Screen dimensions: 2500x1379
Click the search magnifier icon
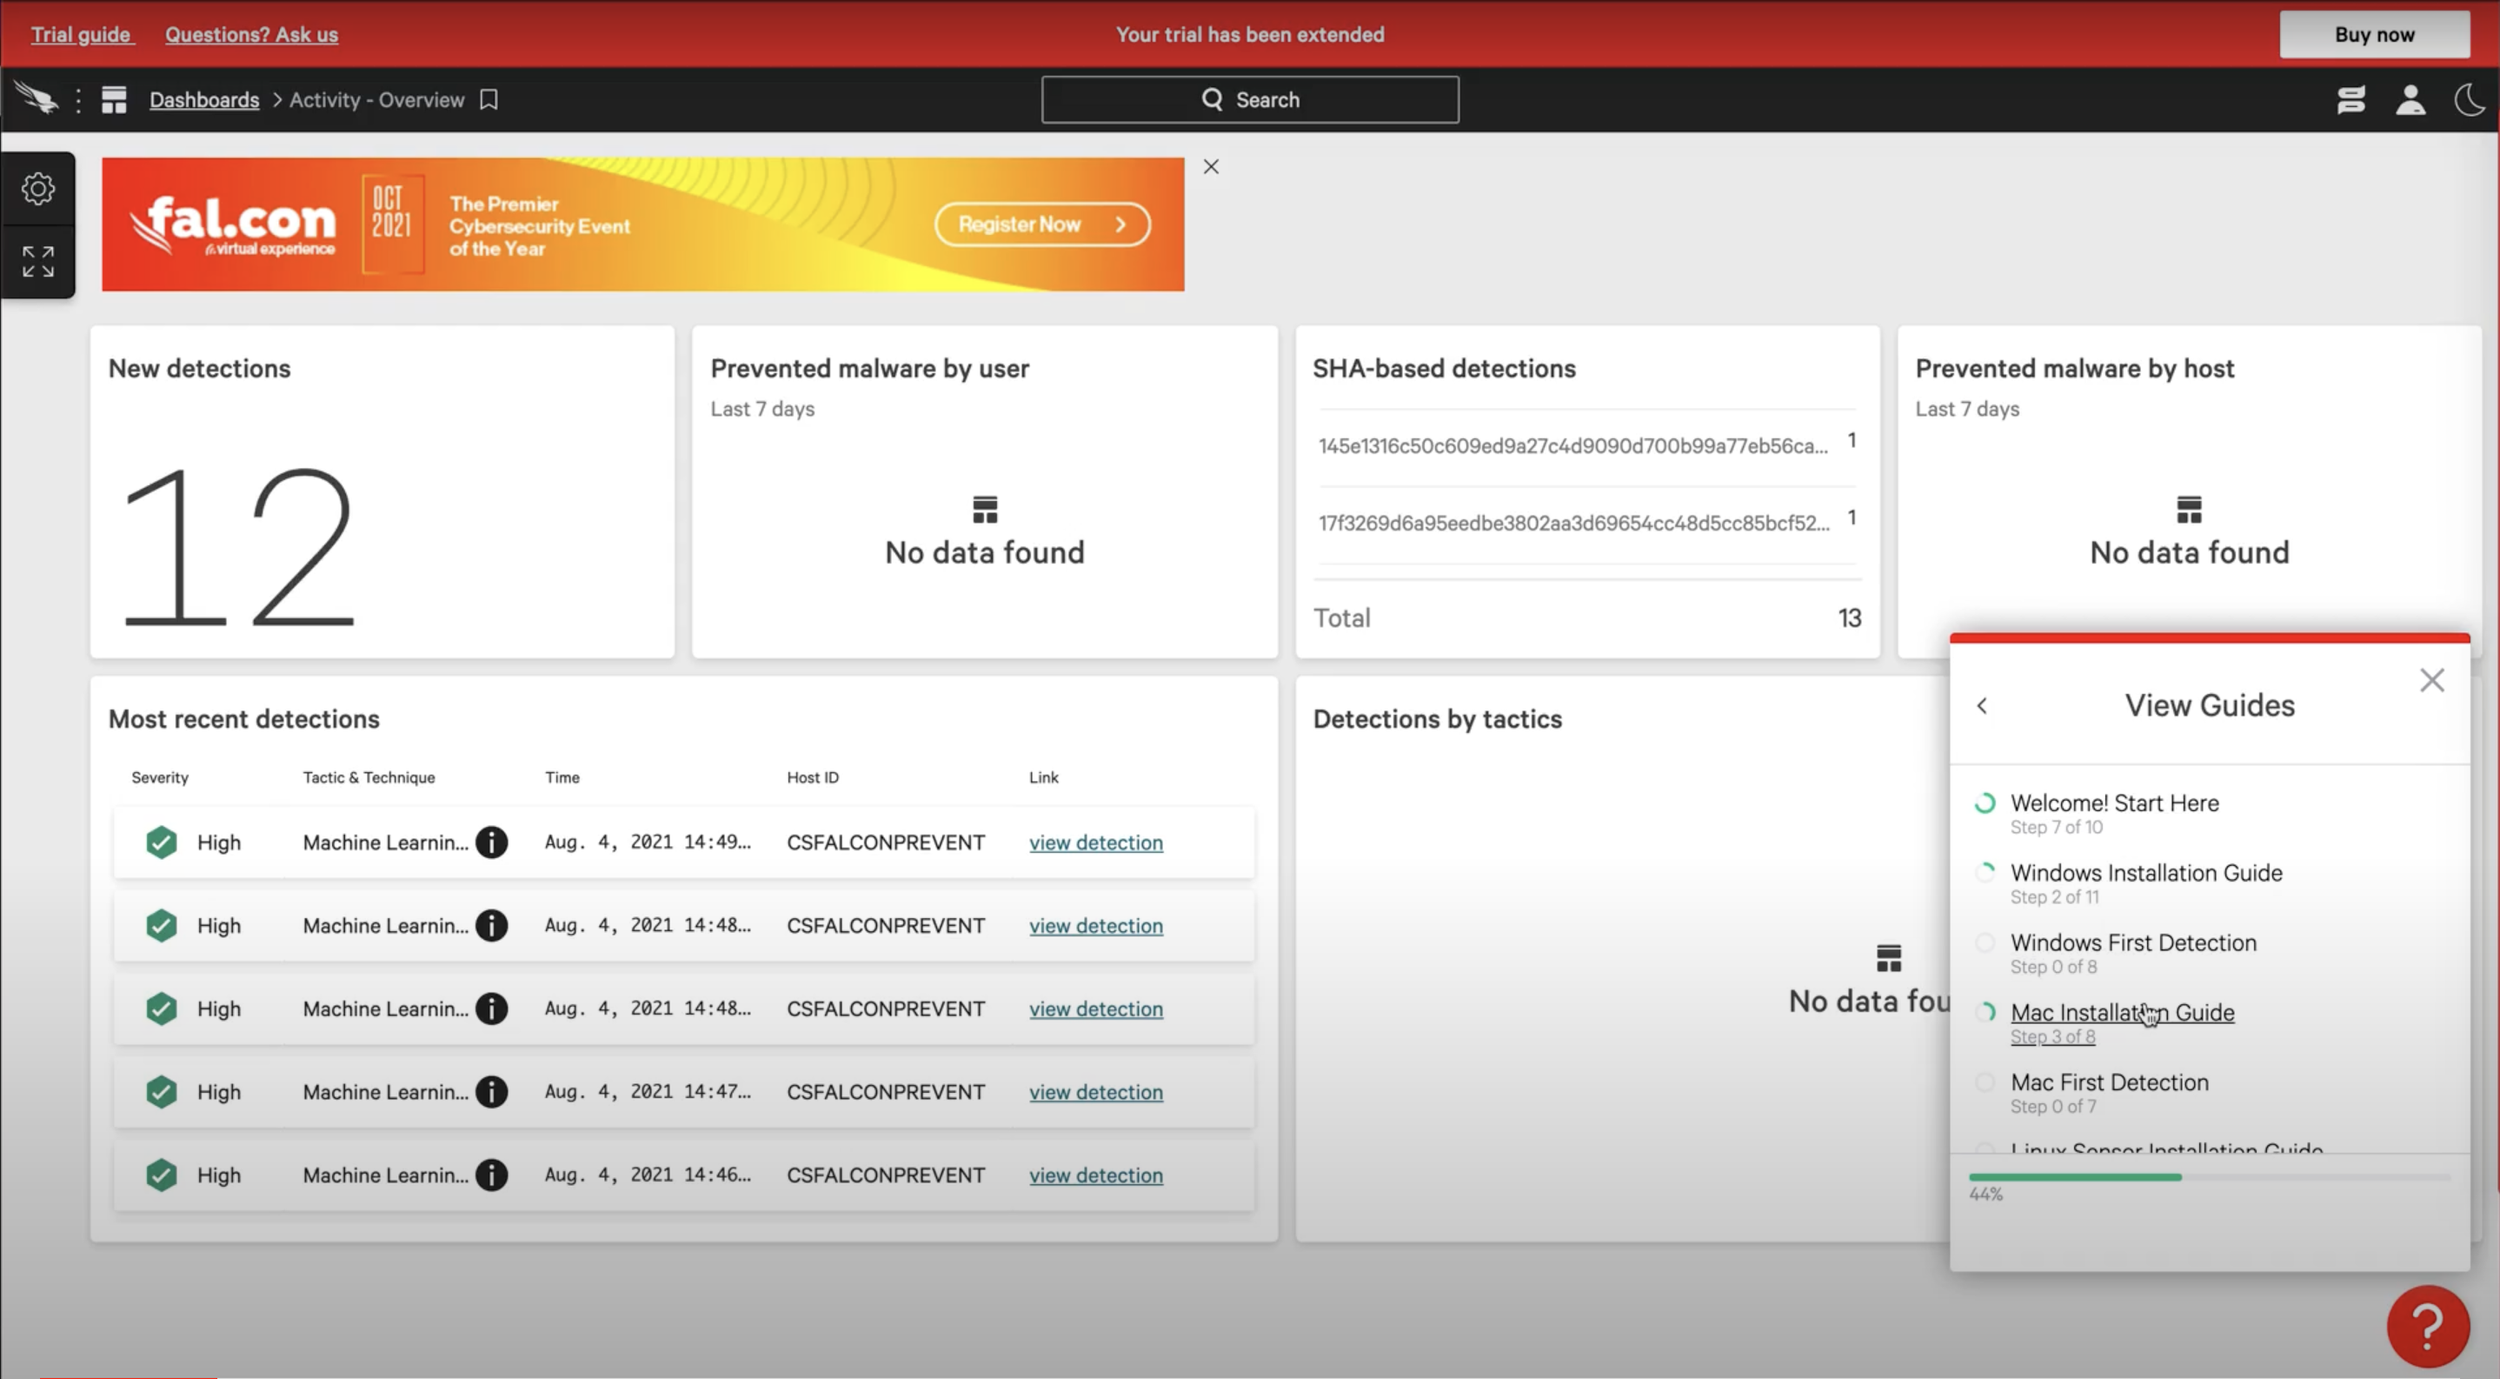[1212, 99]
